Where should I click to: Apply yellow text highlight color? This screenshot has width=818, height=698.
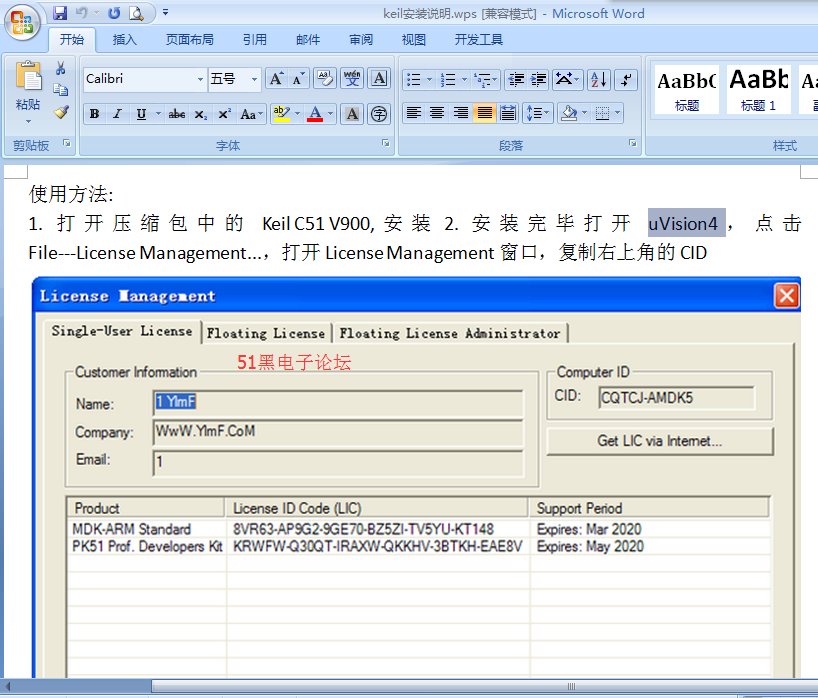tap(282, 114)
